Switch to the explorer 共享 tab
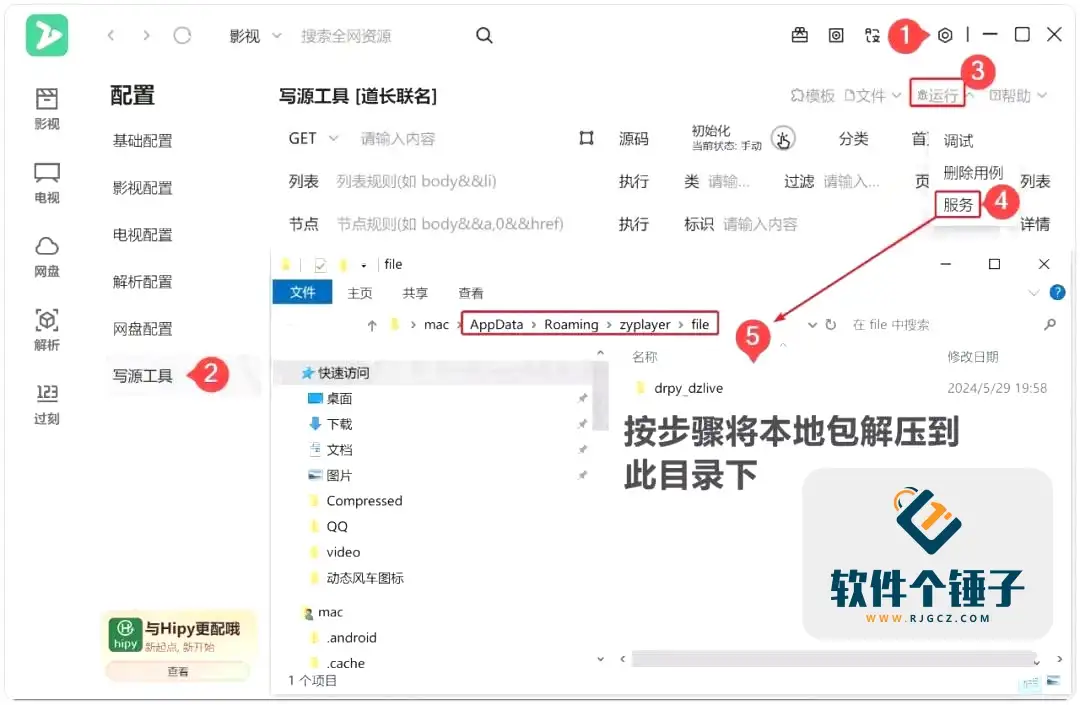Viewport: 1080px width, 705px height. tap(415, 293)
